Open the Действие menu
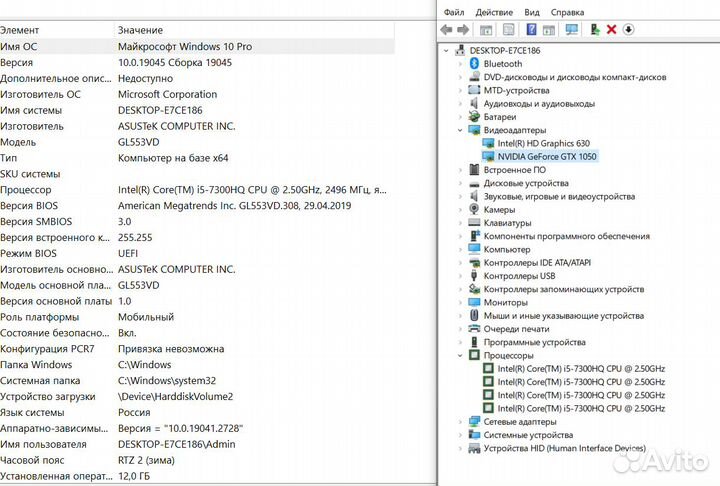The image size is (720, 486). coord(494,12)
